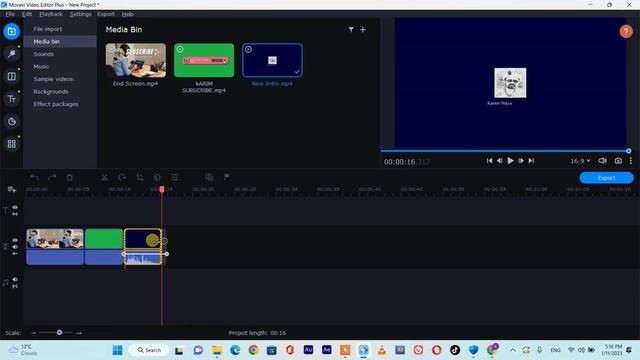
Task: Open the crop tool
Action: pyautogui.click(x=140, y=177)
